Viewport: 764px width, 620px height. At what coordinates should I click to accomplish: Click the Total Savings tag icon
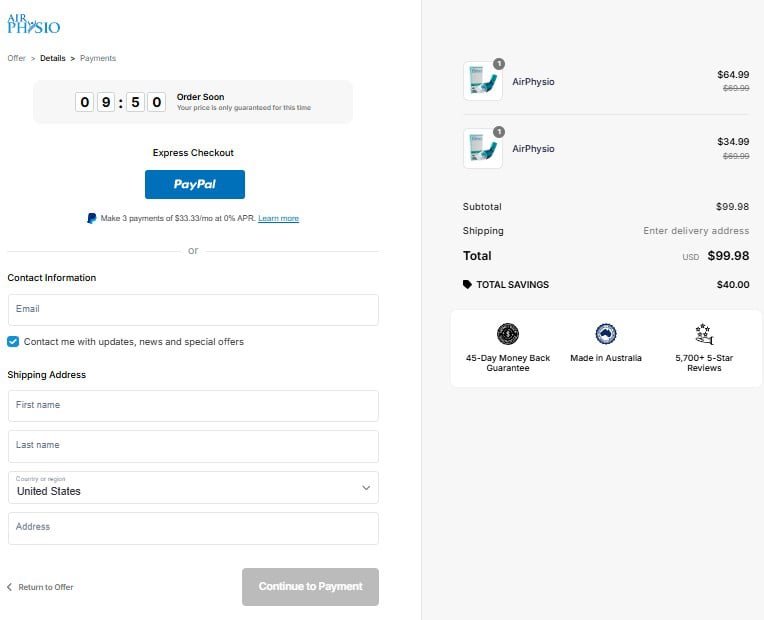(x=467, y=284)
